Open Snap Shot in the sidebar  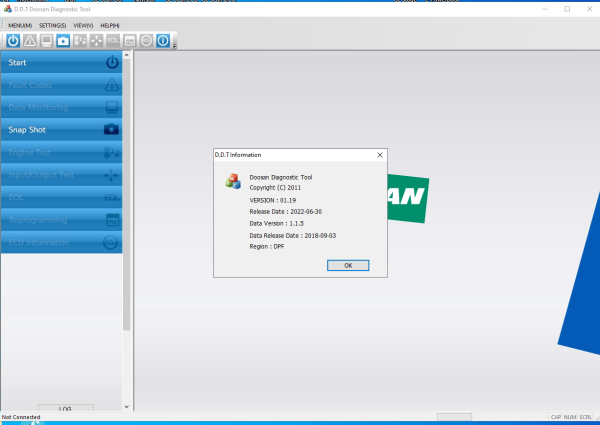[62, 130]
